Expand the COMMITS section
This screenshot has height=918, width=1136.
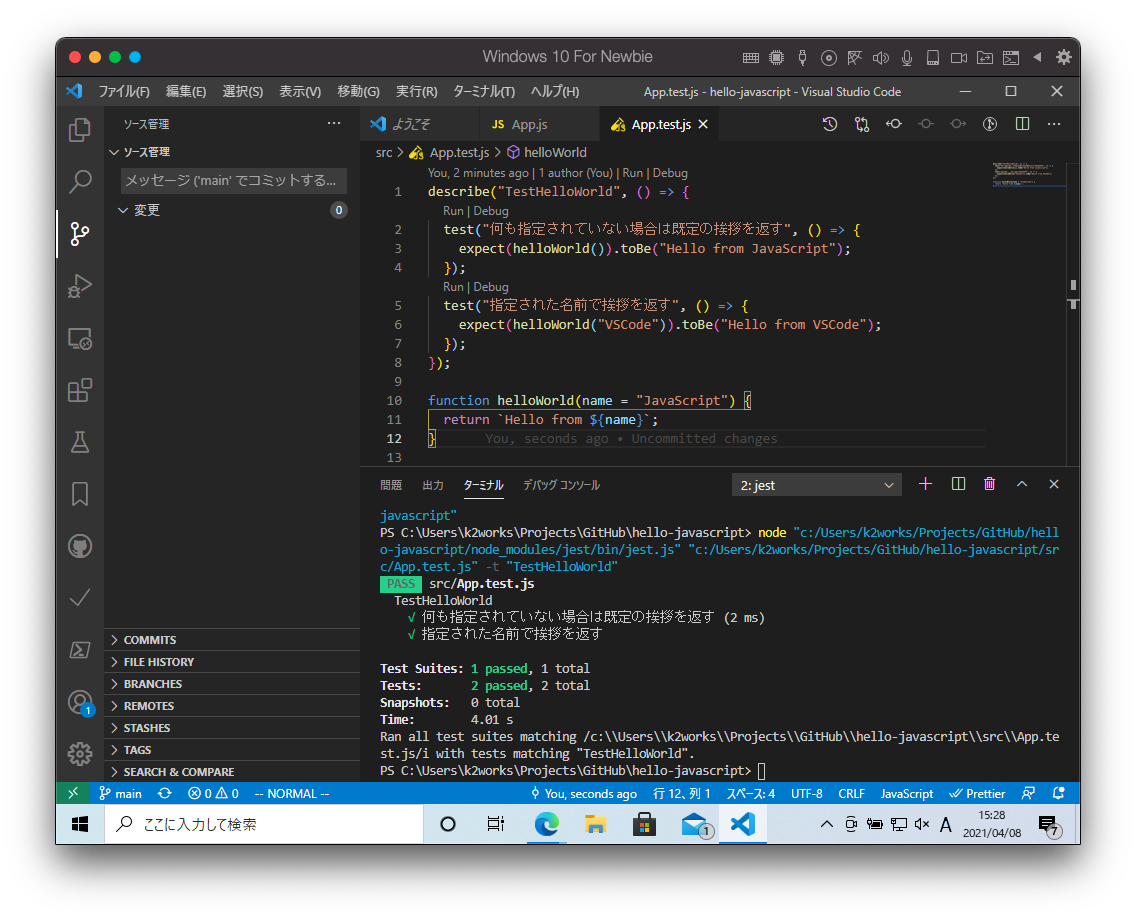[150, 640]
